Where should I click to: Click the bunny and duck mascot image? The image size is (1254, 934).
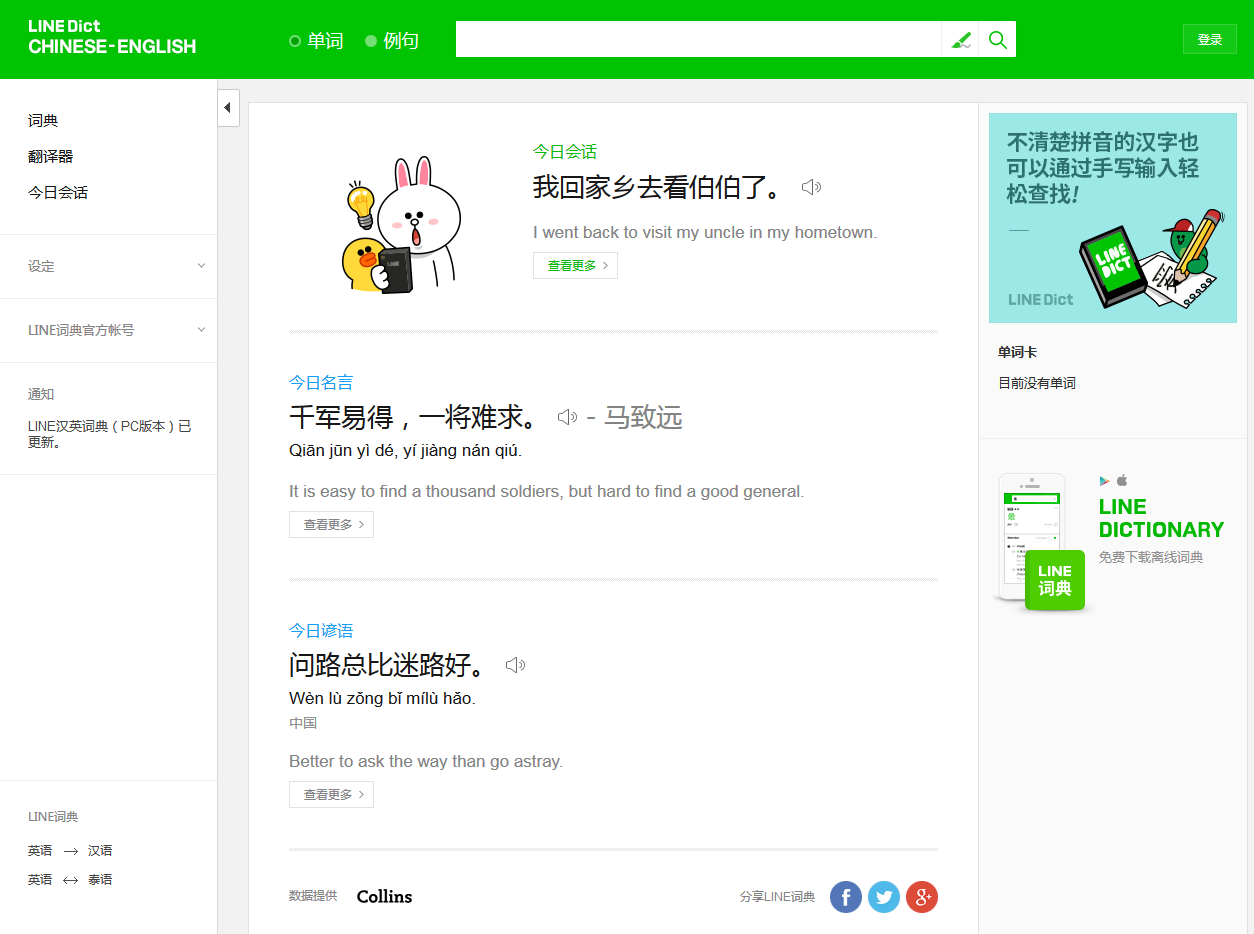(x=401, y=225)
